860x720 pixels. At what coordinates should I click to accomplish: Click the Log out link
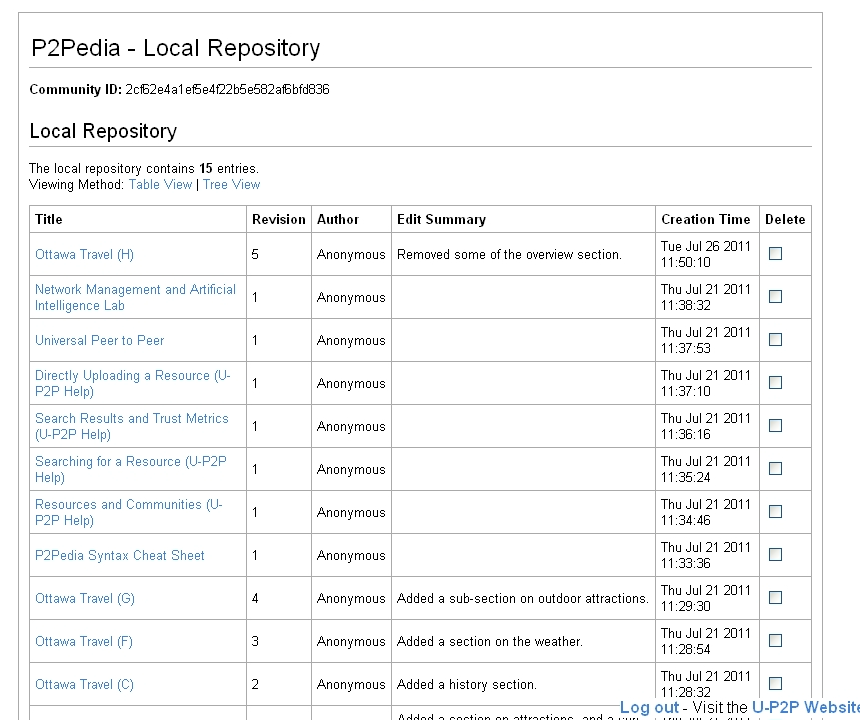click(x=649, y=708)
